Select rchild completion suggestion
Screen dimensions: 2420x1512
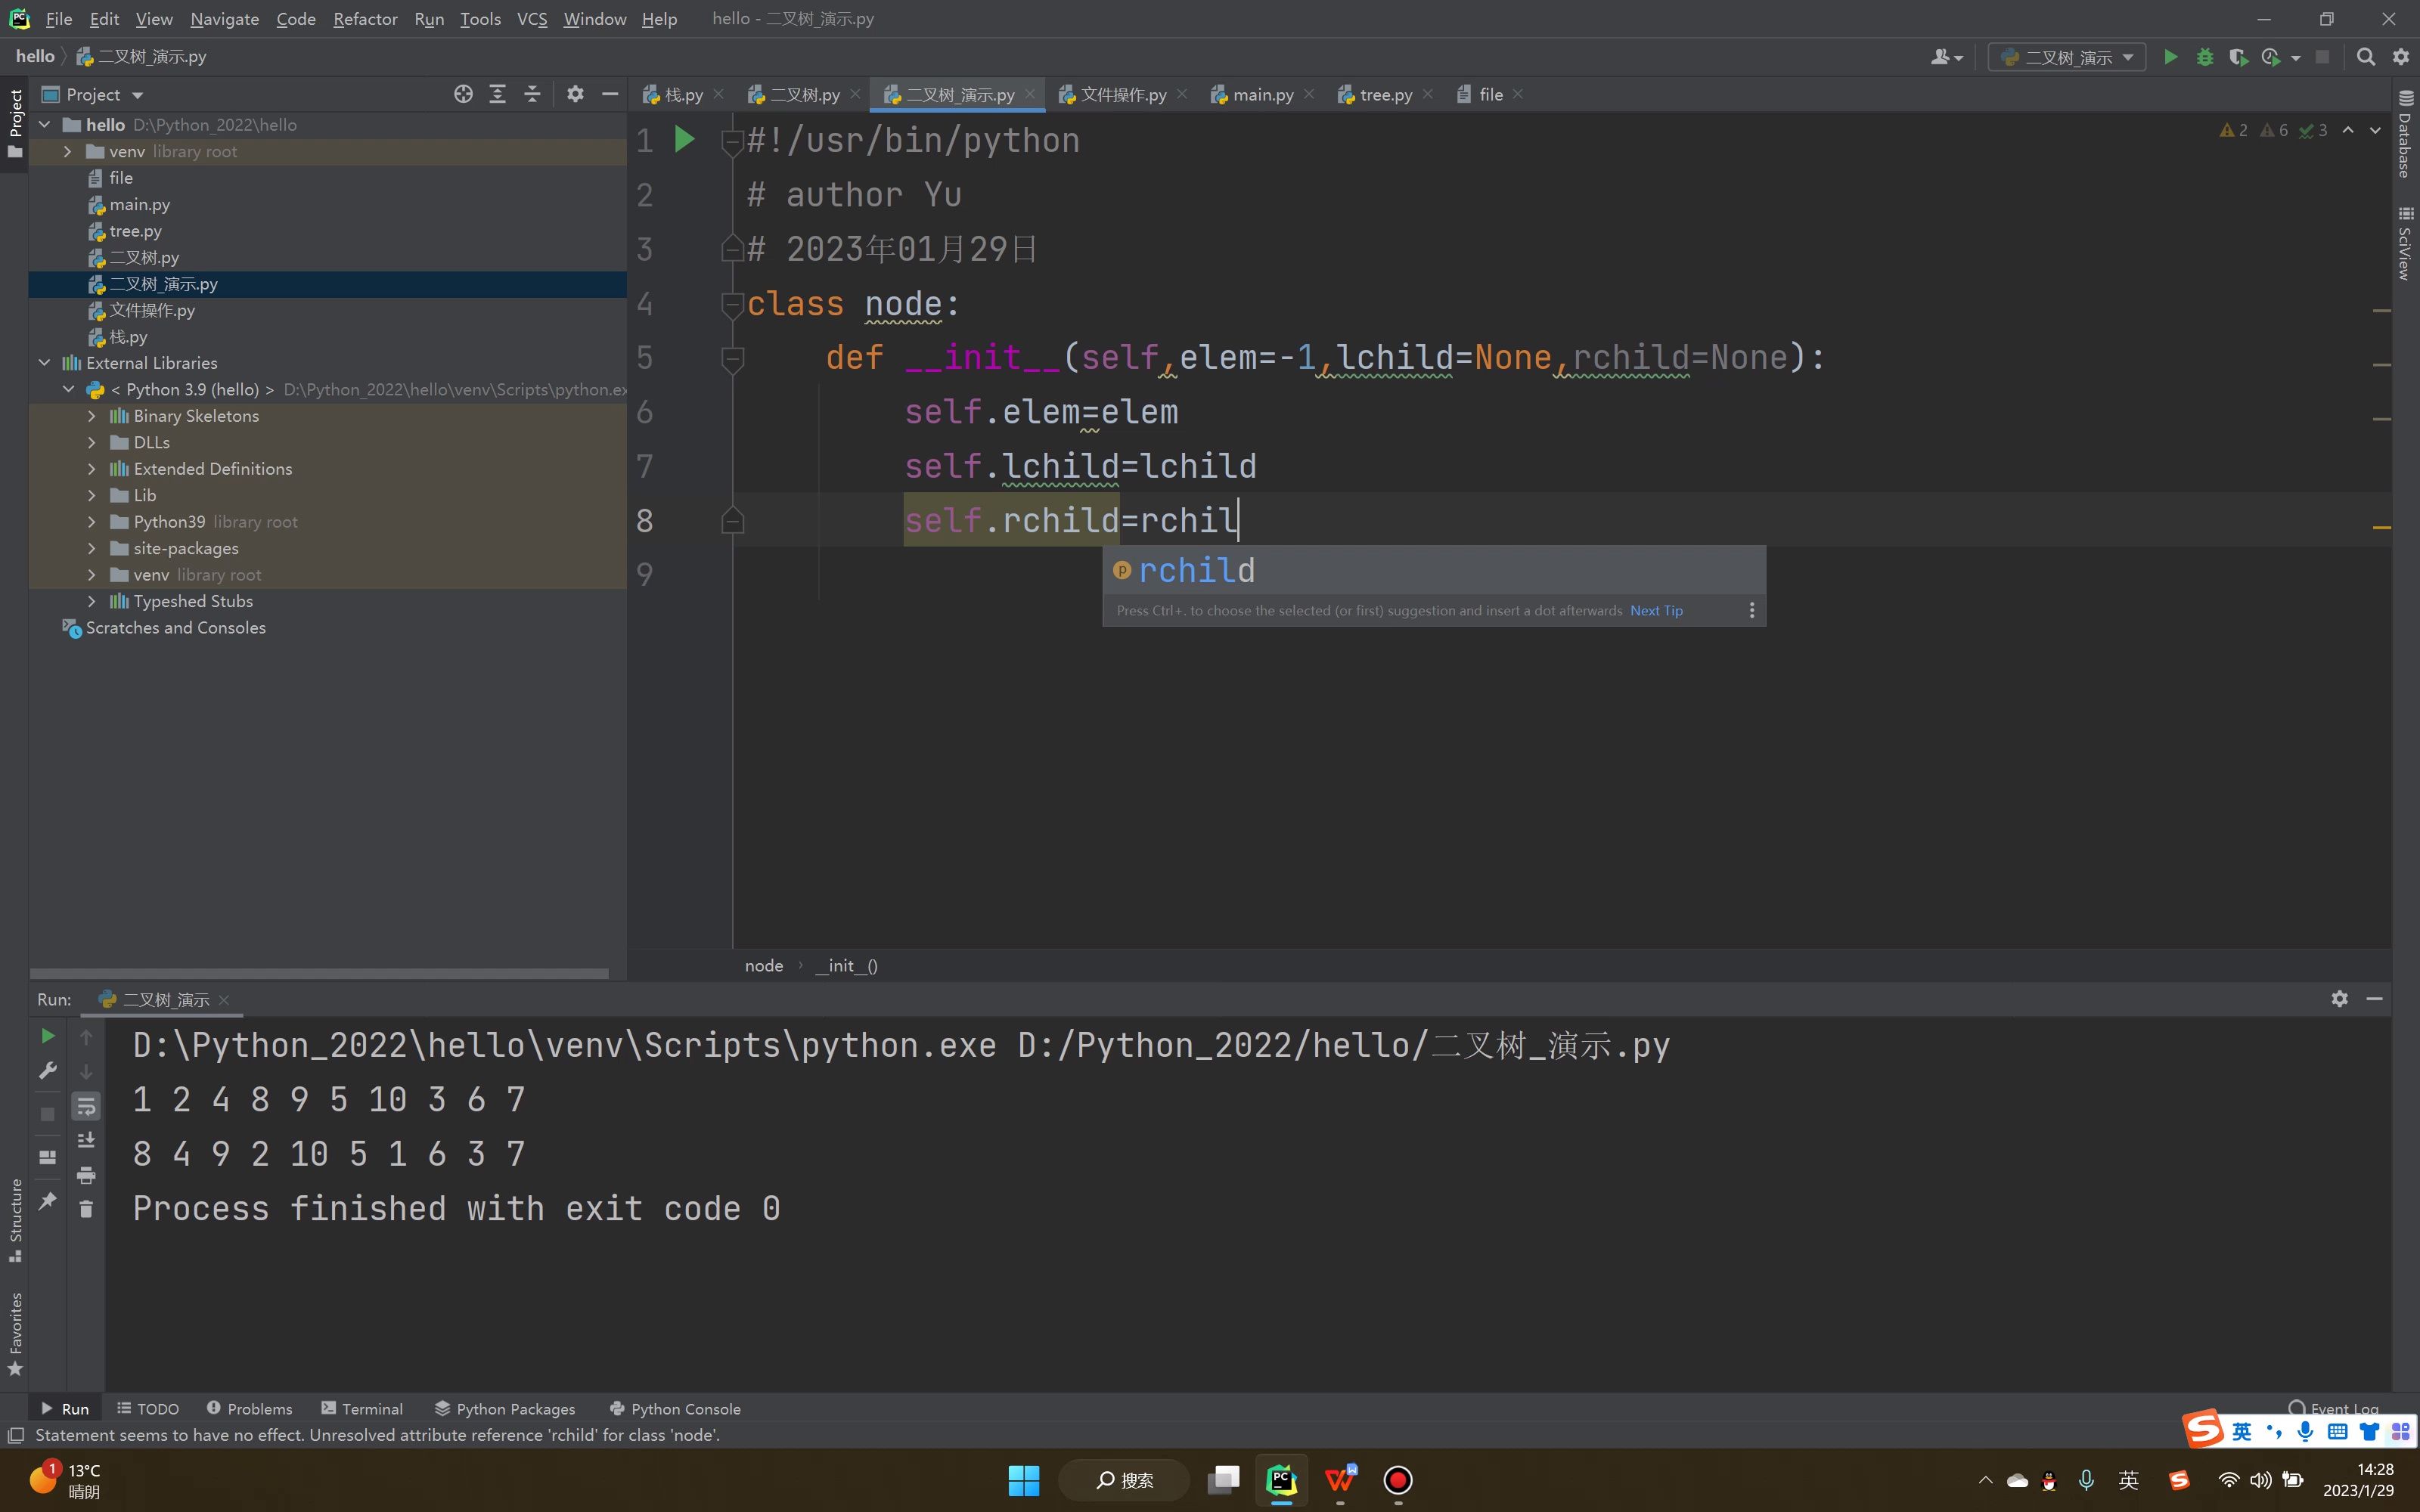[x=1433, y=570]
